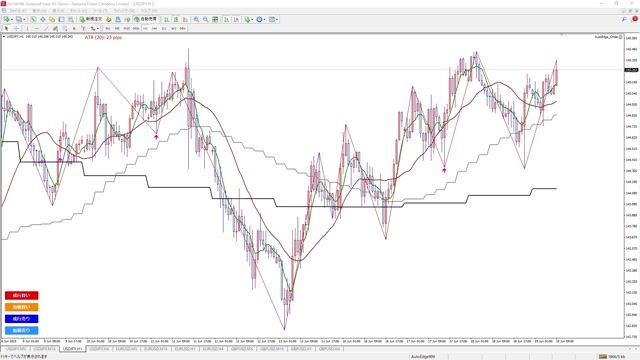The image size is (640, 360).
Task: Select the M30 timeframe button
Action: (136, 28)
